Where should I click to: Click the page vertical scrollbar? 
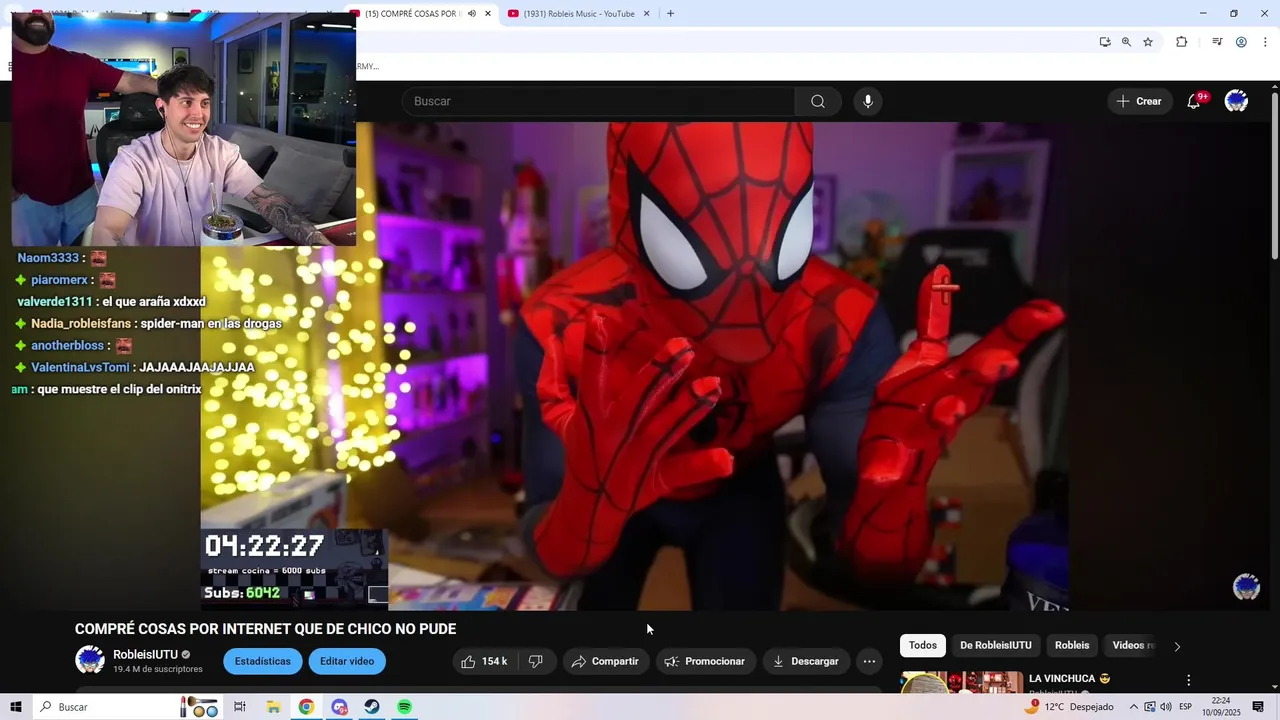tap(1275, 175)
